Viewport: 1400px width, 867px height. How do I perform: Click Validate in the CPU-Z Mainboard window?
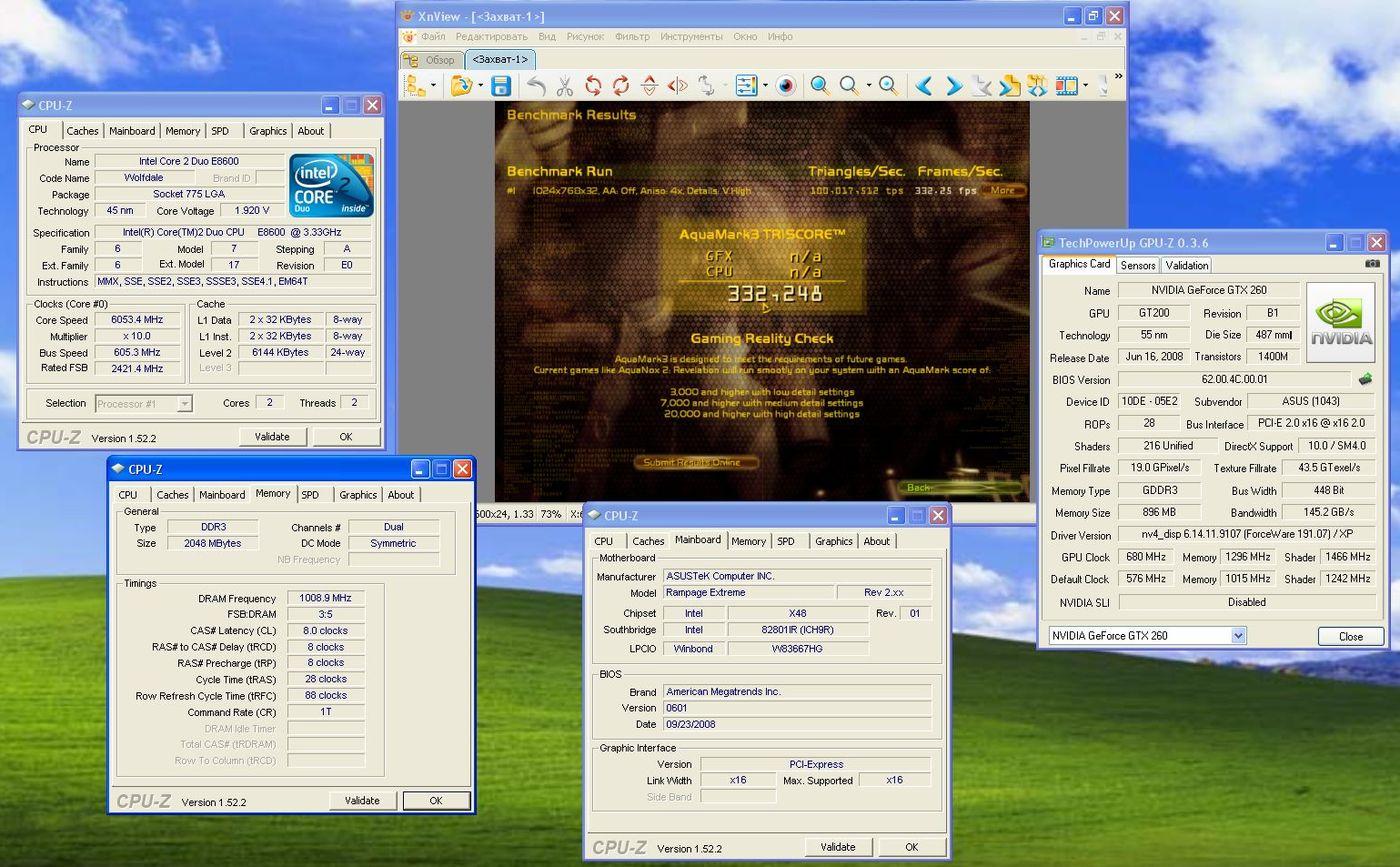coord(837,847)
